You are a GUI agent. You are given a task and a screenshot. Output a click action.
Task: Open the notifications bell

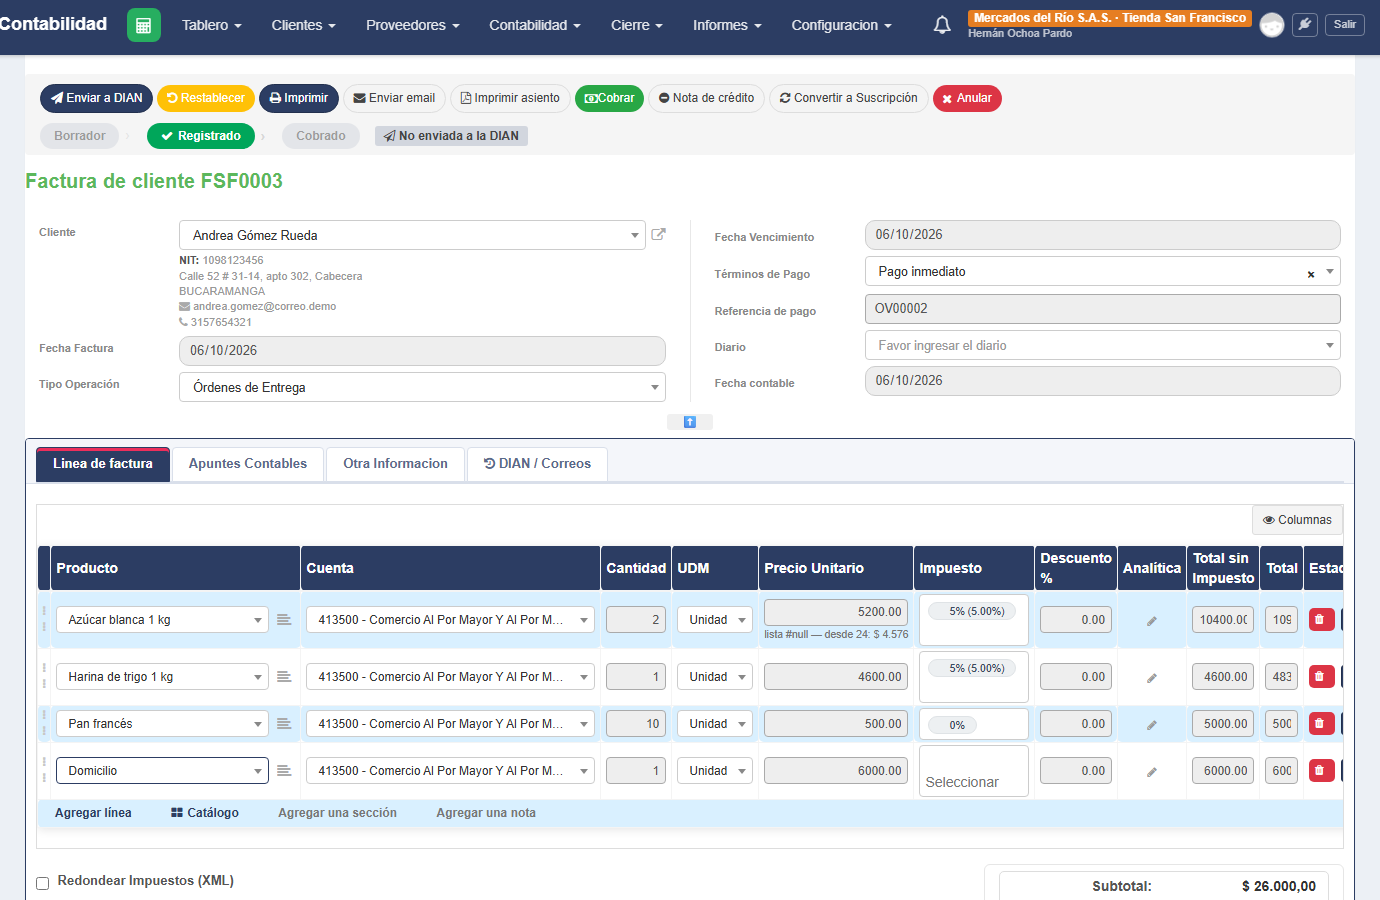click(942, 25)
